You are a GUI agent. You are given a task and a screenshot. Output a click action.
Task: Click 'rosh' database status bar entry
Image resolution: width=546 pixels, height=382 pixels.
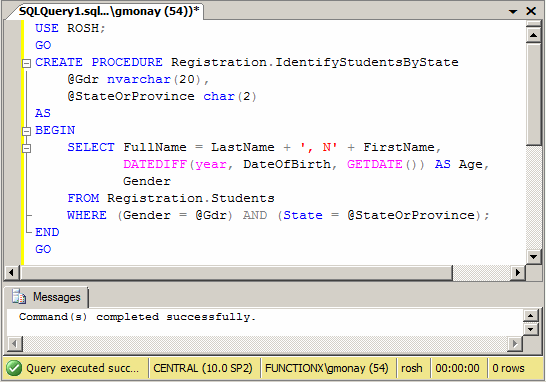pyautogui.click(x=412, y=368)
